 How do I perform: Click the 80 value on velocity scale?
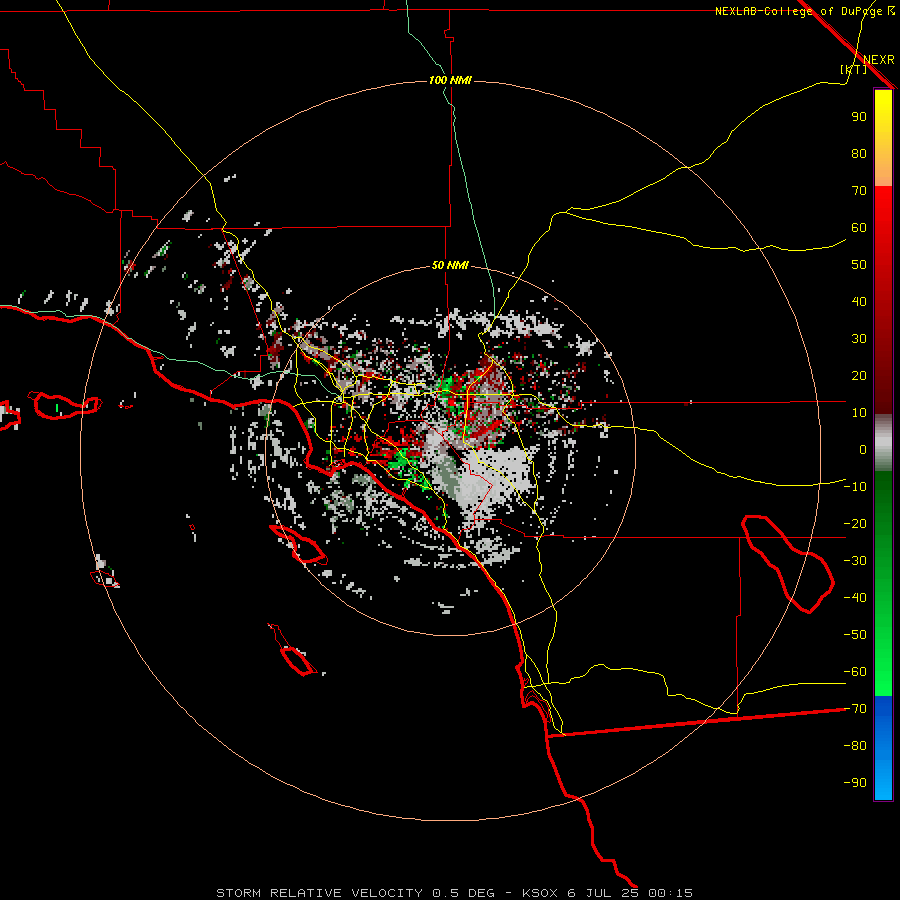(859, 153)
